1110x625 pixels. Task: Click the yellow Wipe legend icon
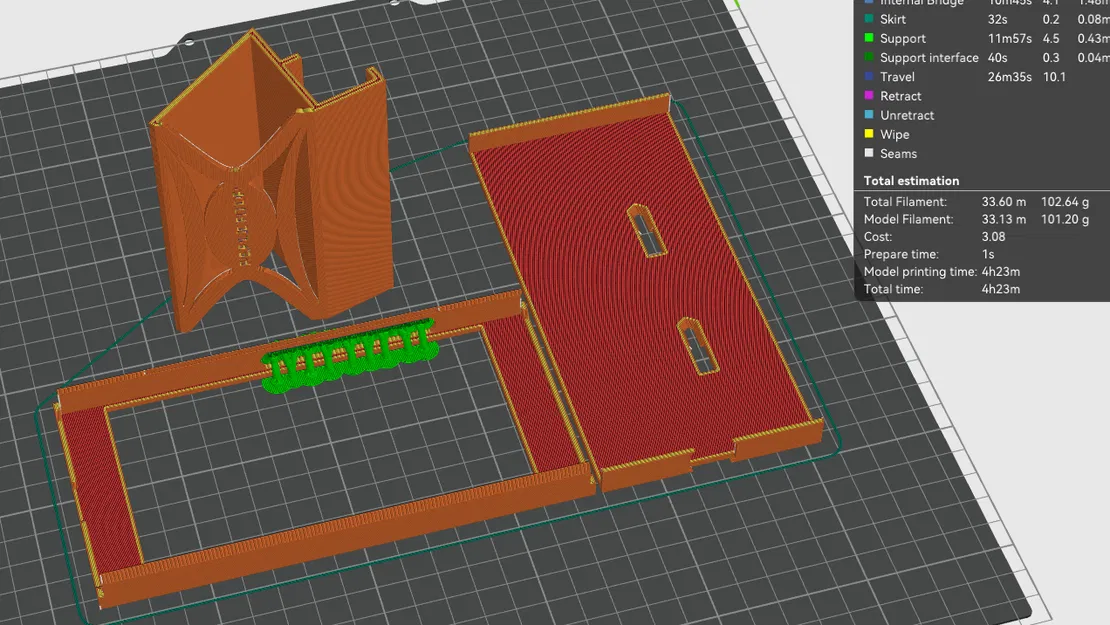tap(868, 133)
